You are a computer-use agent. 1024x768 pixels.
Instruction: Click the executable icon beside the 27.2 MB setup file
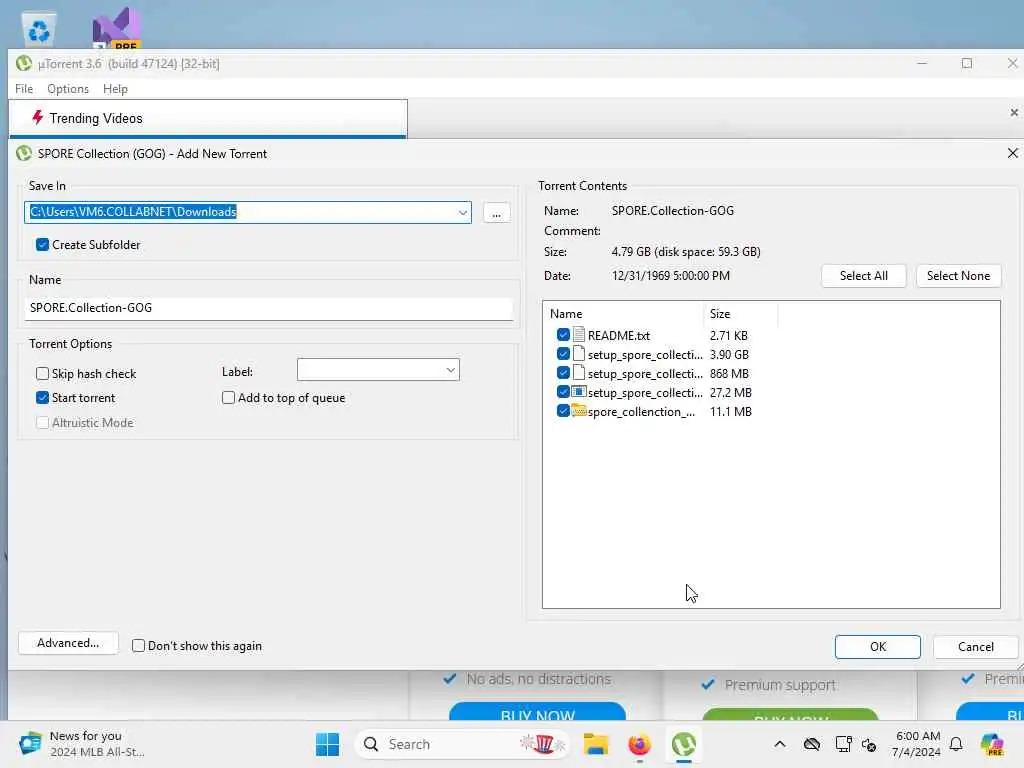point(579,392)
